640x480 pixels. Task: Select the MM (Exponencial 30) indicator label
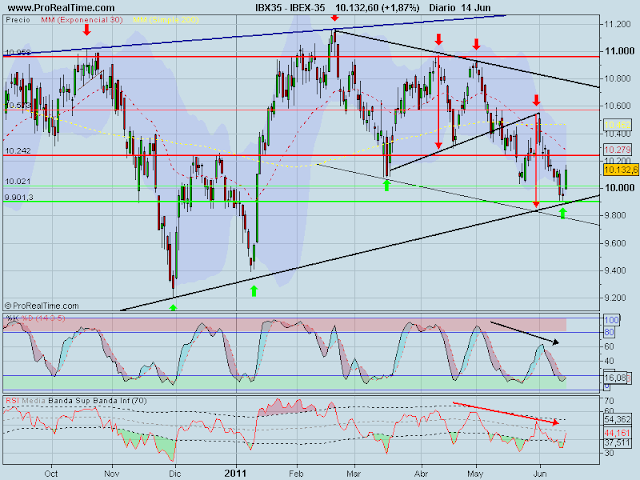pyautogui.click(x=82, y=20)
